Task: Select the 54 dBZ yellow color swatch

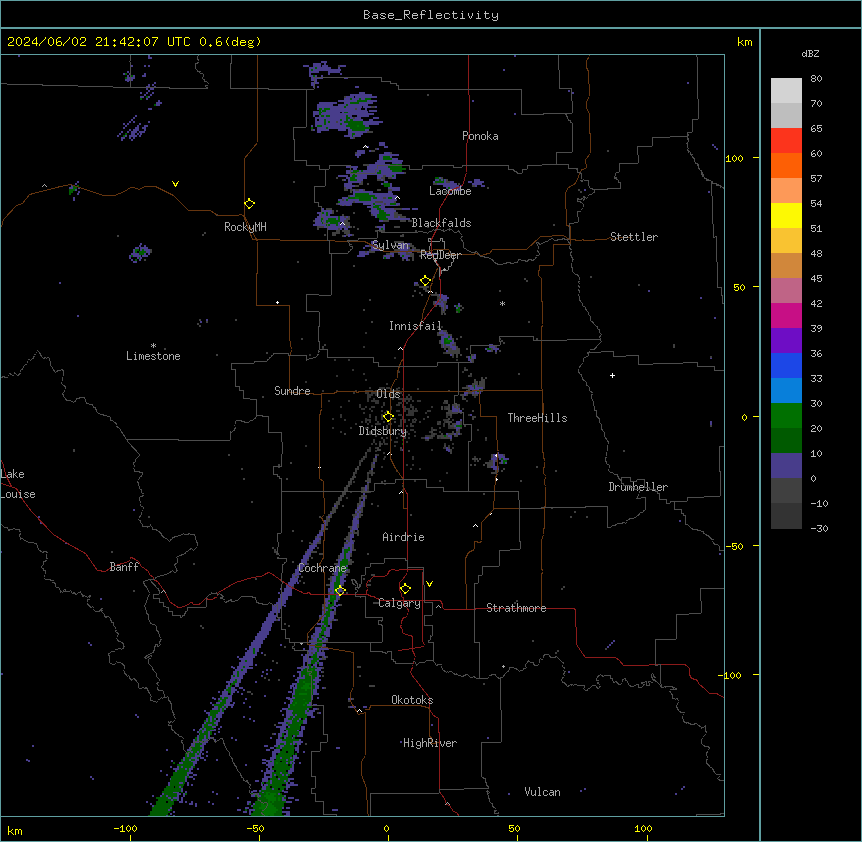Action: (786, 215)
